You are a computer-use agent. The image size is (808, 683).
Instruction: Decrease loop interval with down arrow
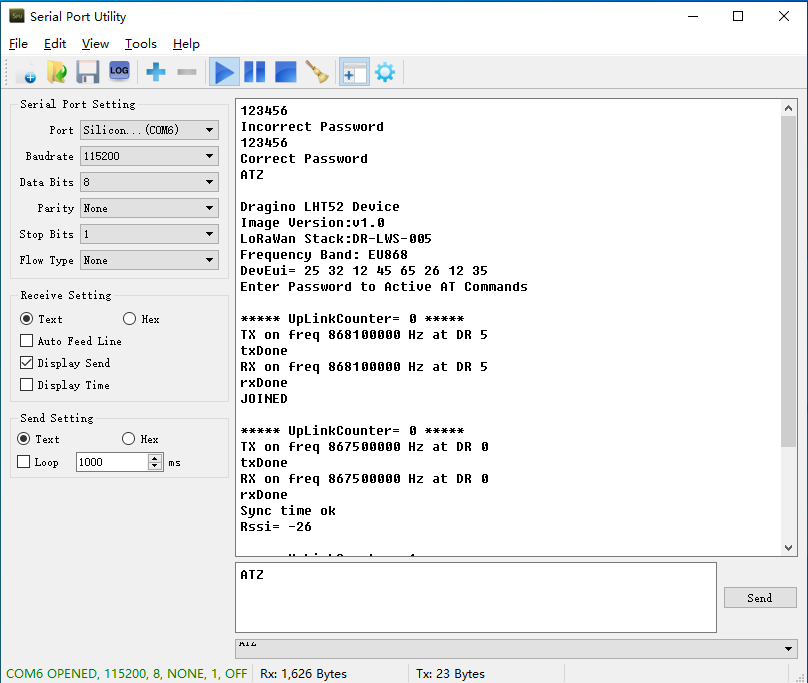pyautogui.click(x=155, y=466)
